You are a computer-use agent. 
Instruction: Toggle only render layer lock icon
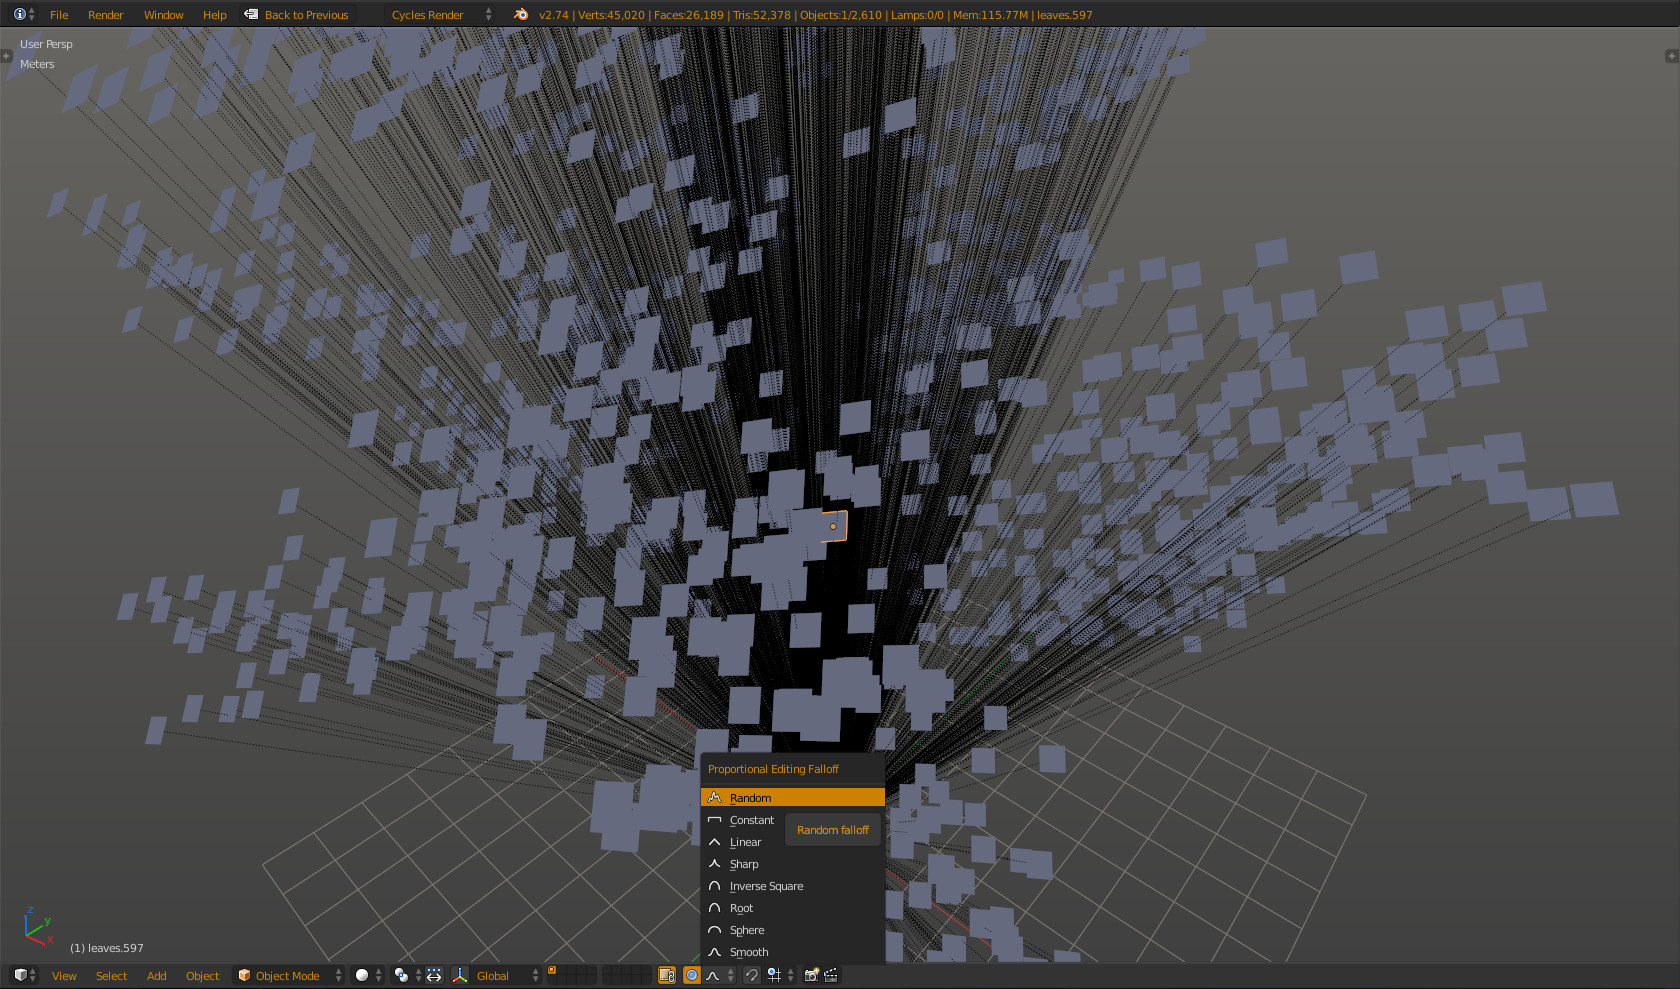click(667, 975)
